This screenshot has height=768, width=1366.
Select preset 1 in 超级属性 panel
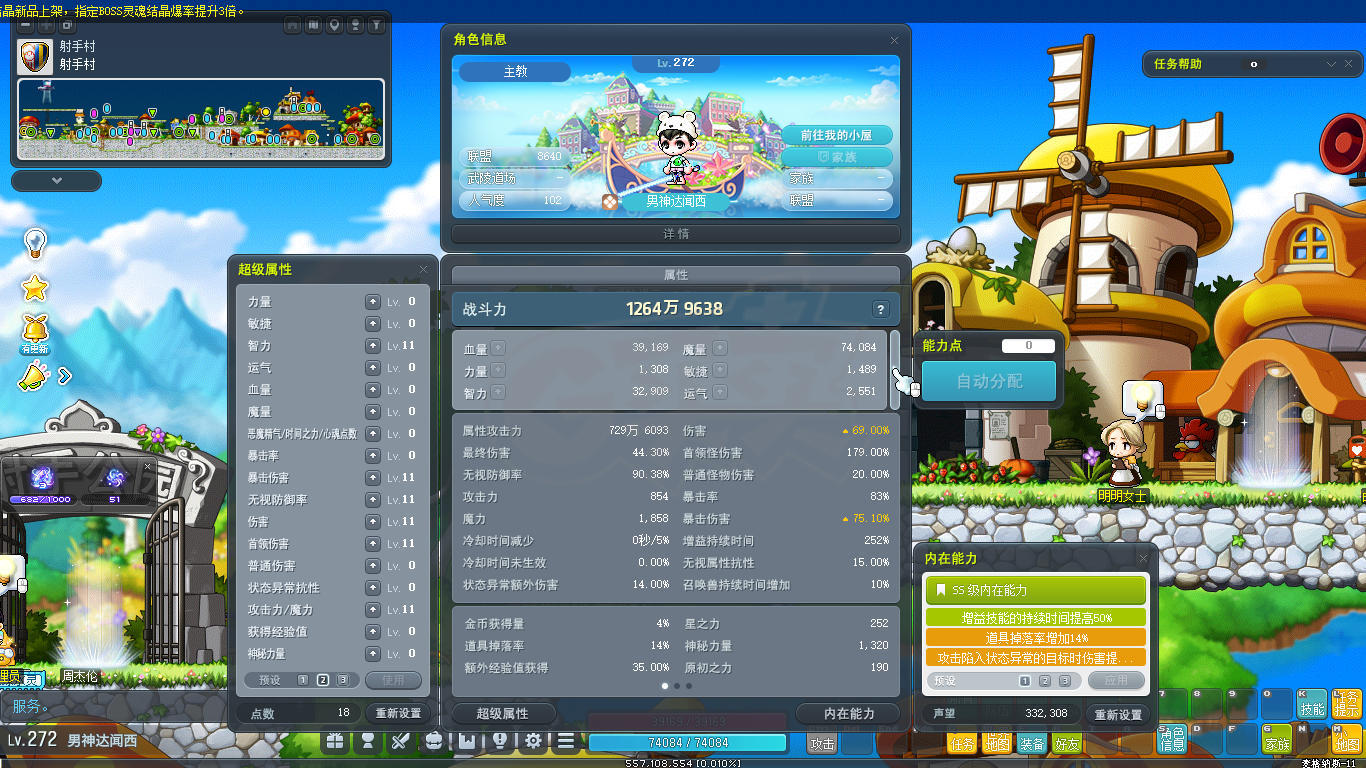coord(303,680)
